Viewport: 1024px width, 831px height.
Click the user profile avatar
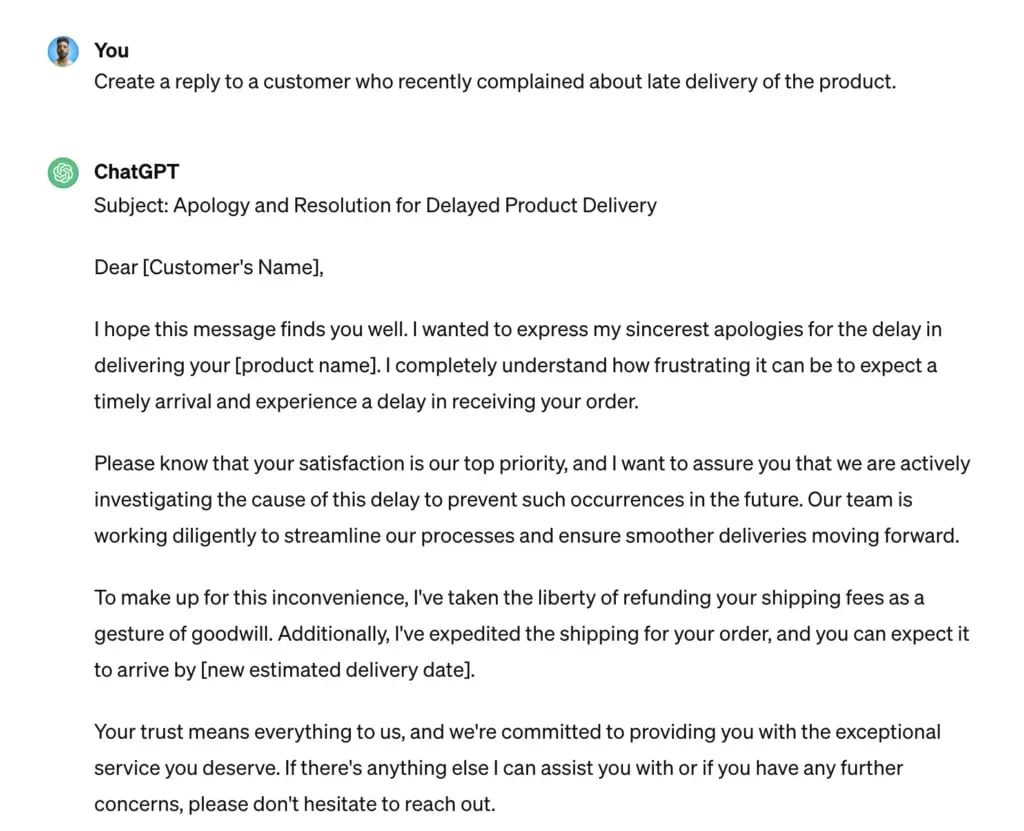(x=63, y=51)
